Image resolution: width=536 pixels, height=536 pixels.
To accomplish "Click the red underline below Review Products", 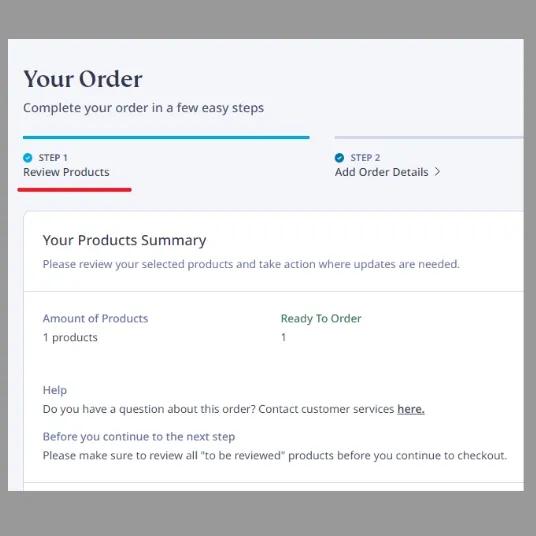I will coord(75,190).
